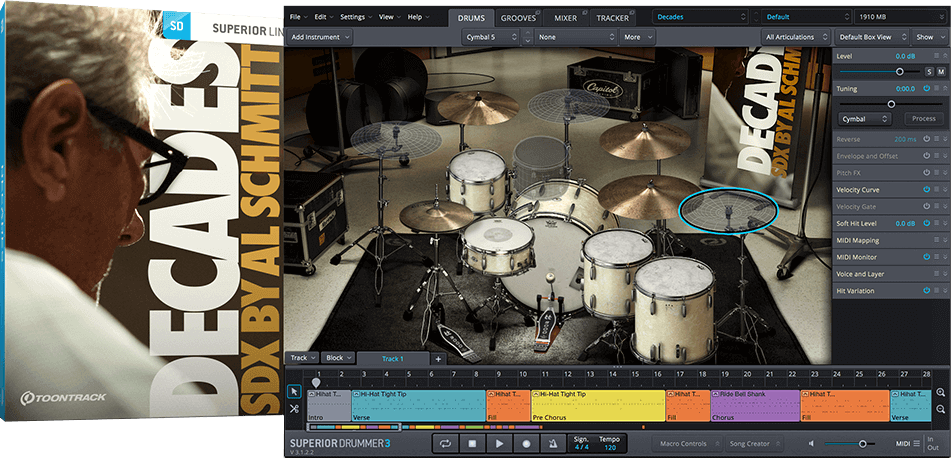Screen dimensions: 951x458
Task: Open the MIDI Mapping section menu icon
Action: click(936, 240)
